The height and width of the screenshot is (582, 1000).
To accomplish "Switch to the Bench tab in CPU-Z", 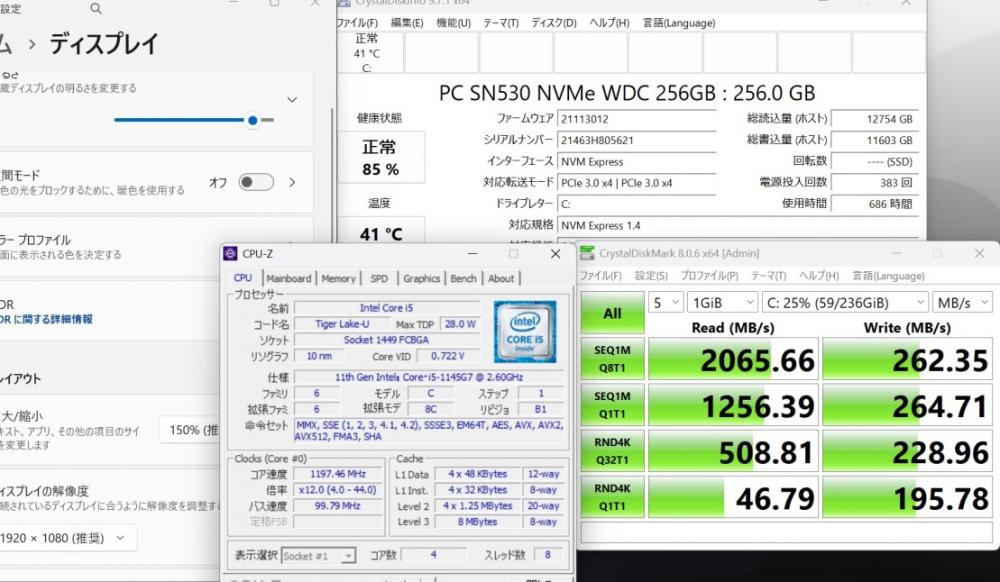I will click(463, 279).
